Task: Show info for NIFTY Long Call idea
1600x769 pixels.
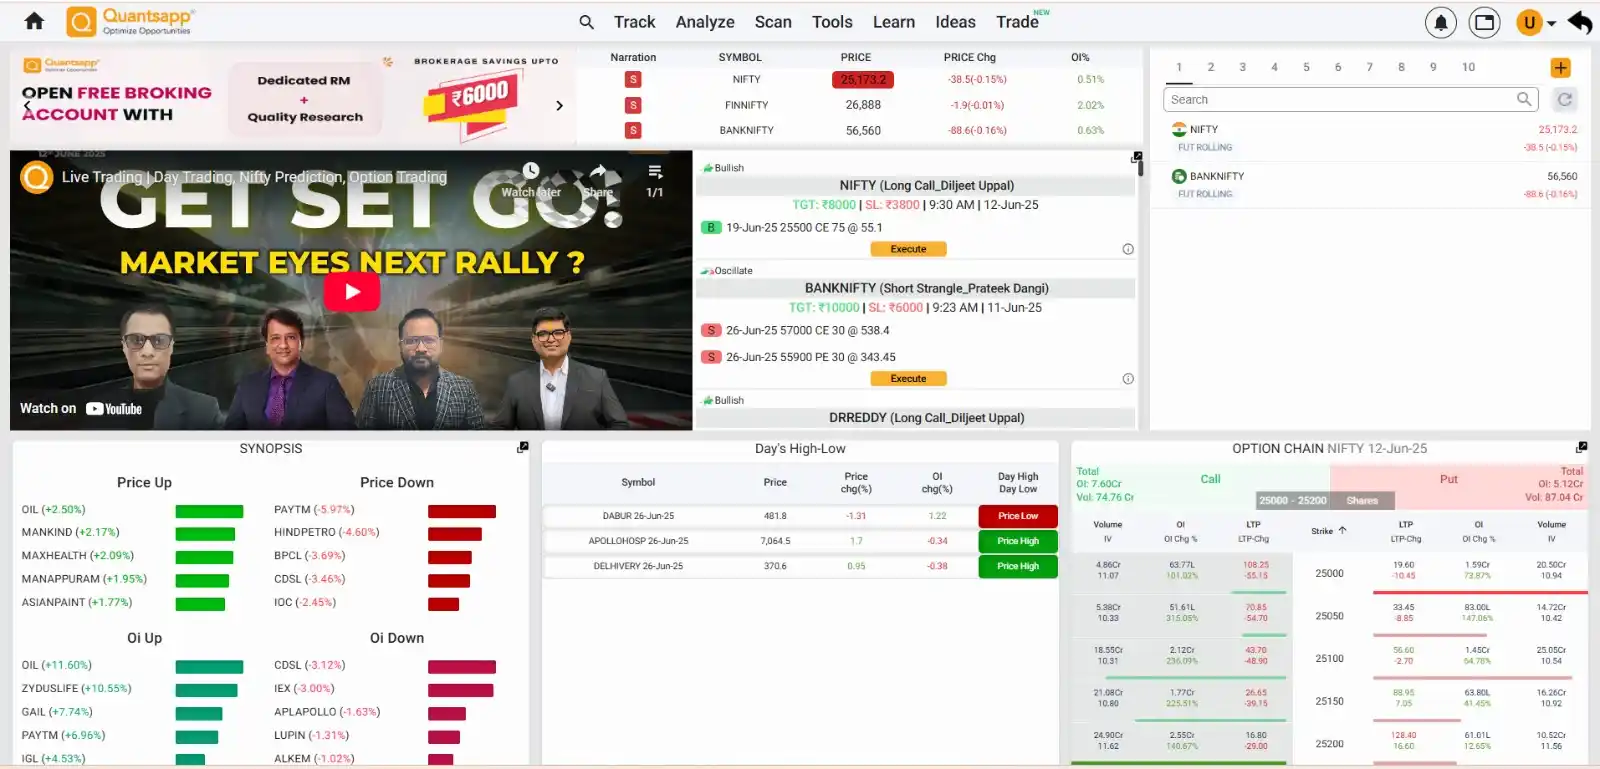Action: click(x=1128, y=249)
